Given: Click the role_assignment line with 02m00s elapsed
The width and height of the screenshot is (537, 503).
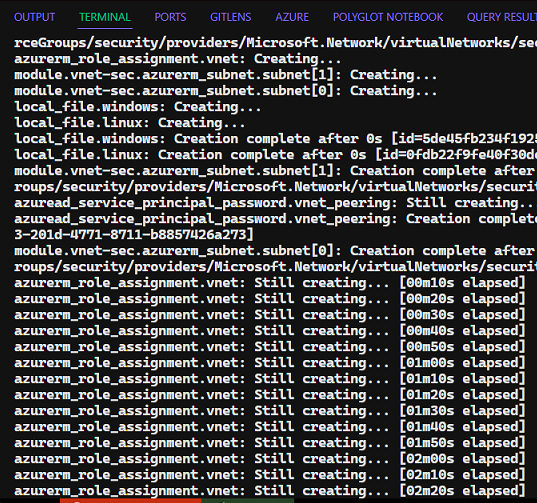Looking at the screenshot, I should coord(270,459).
